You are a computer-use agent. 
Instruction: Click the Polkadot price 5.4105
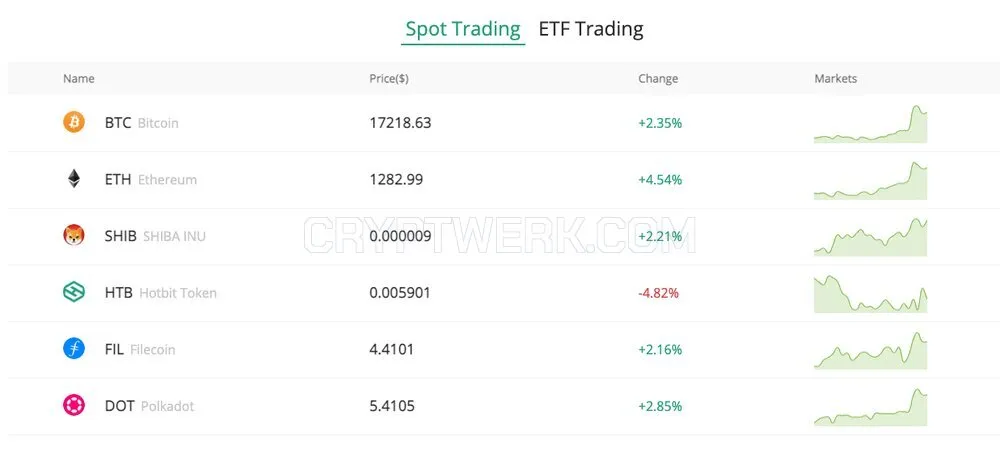pos(392,406)
